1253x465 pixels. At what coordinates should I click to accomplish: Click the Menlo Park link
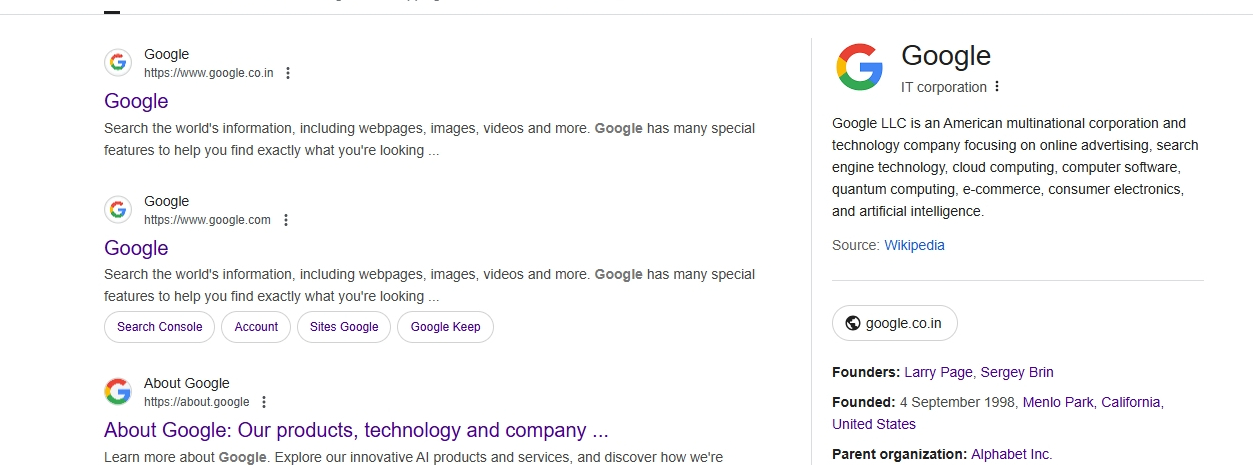pos(1057,402)
